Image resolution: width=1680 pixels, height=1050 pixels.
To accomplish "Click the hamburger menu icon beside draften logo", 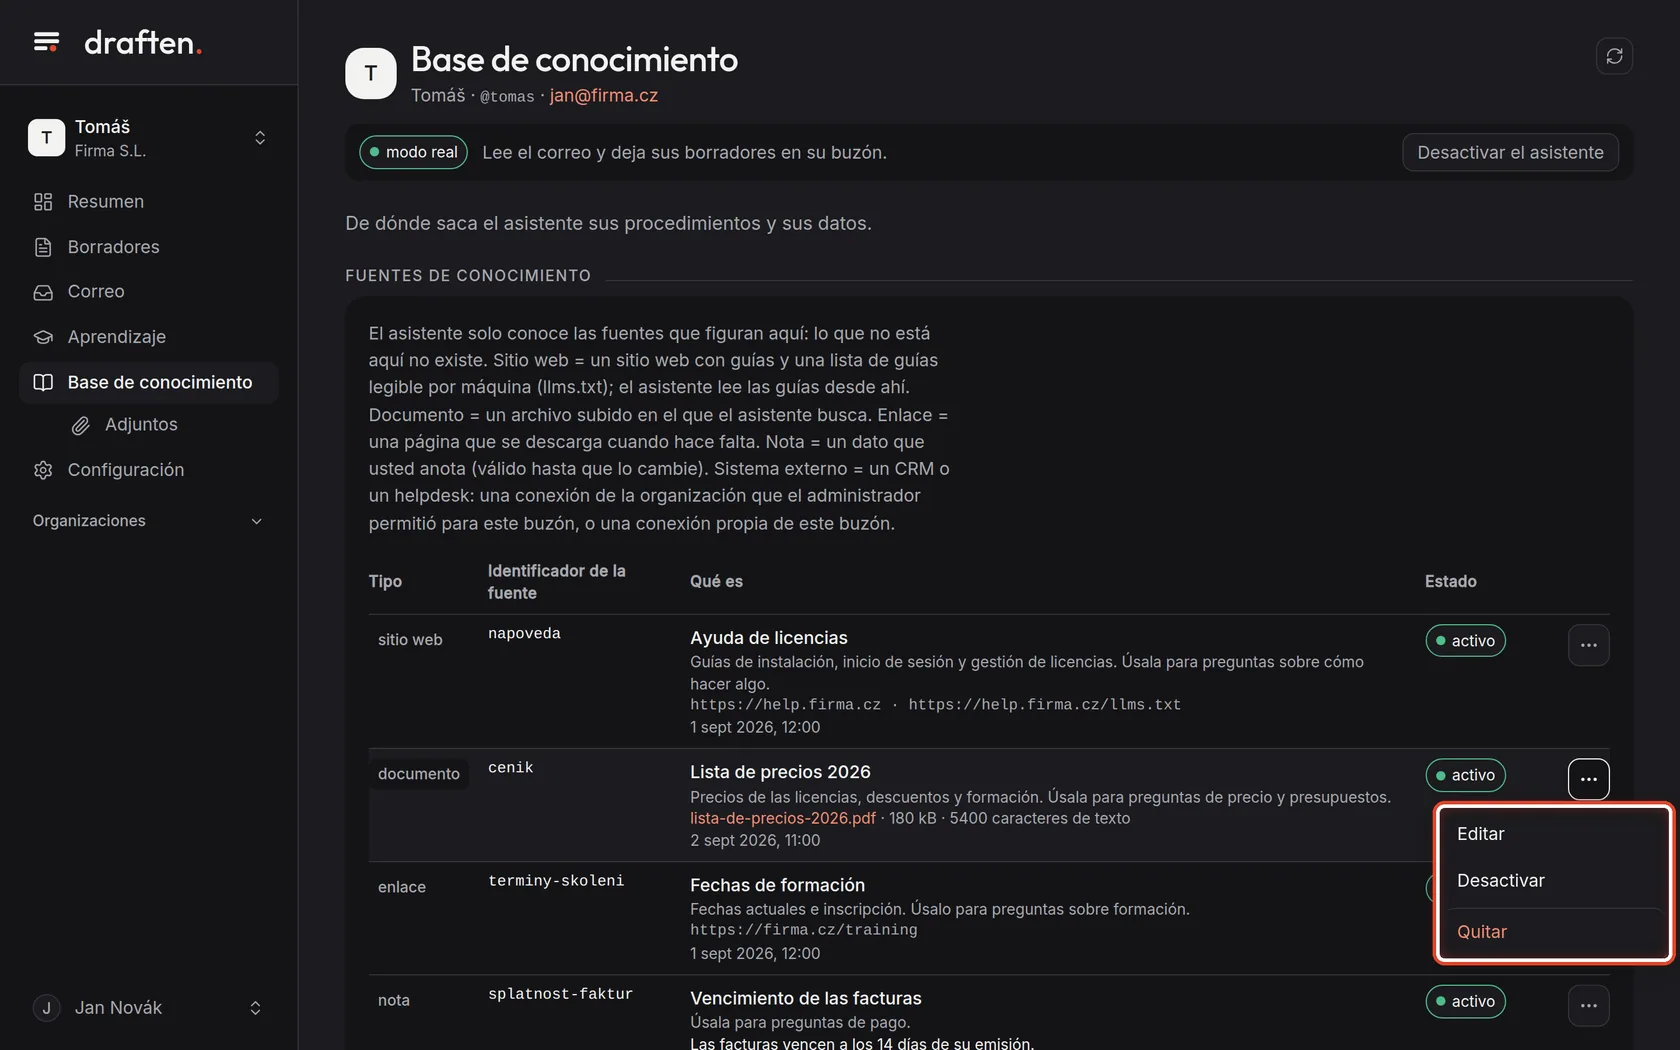I will coord(46,42).
